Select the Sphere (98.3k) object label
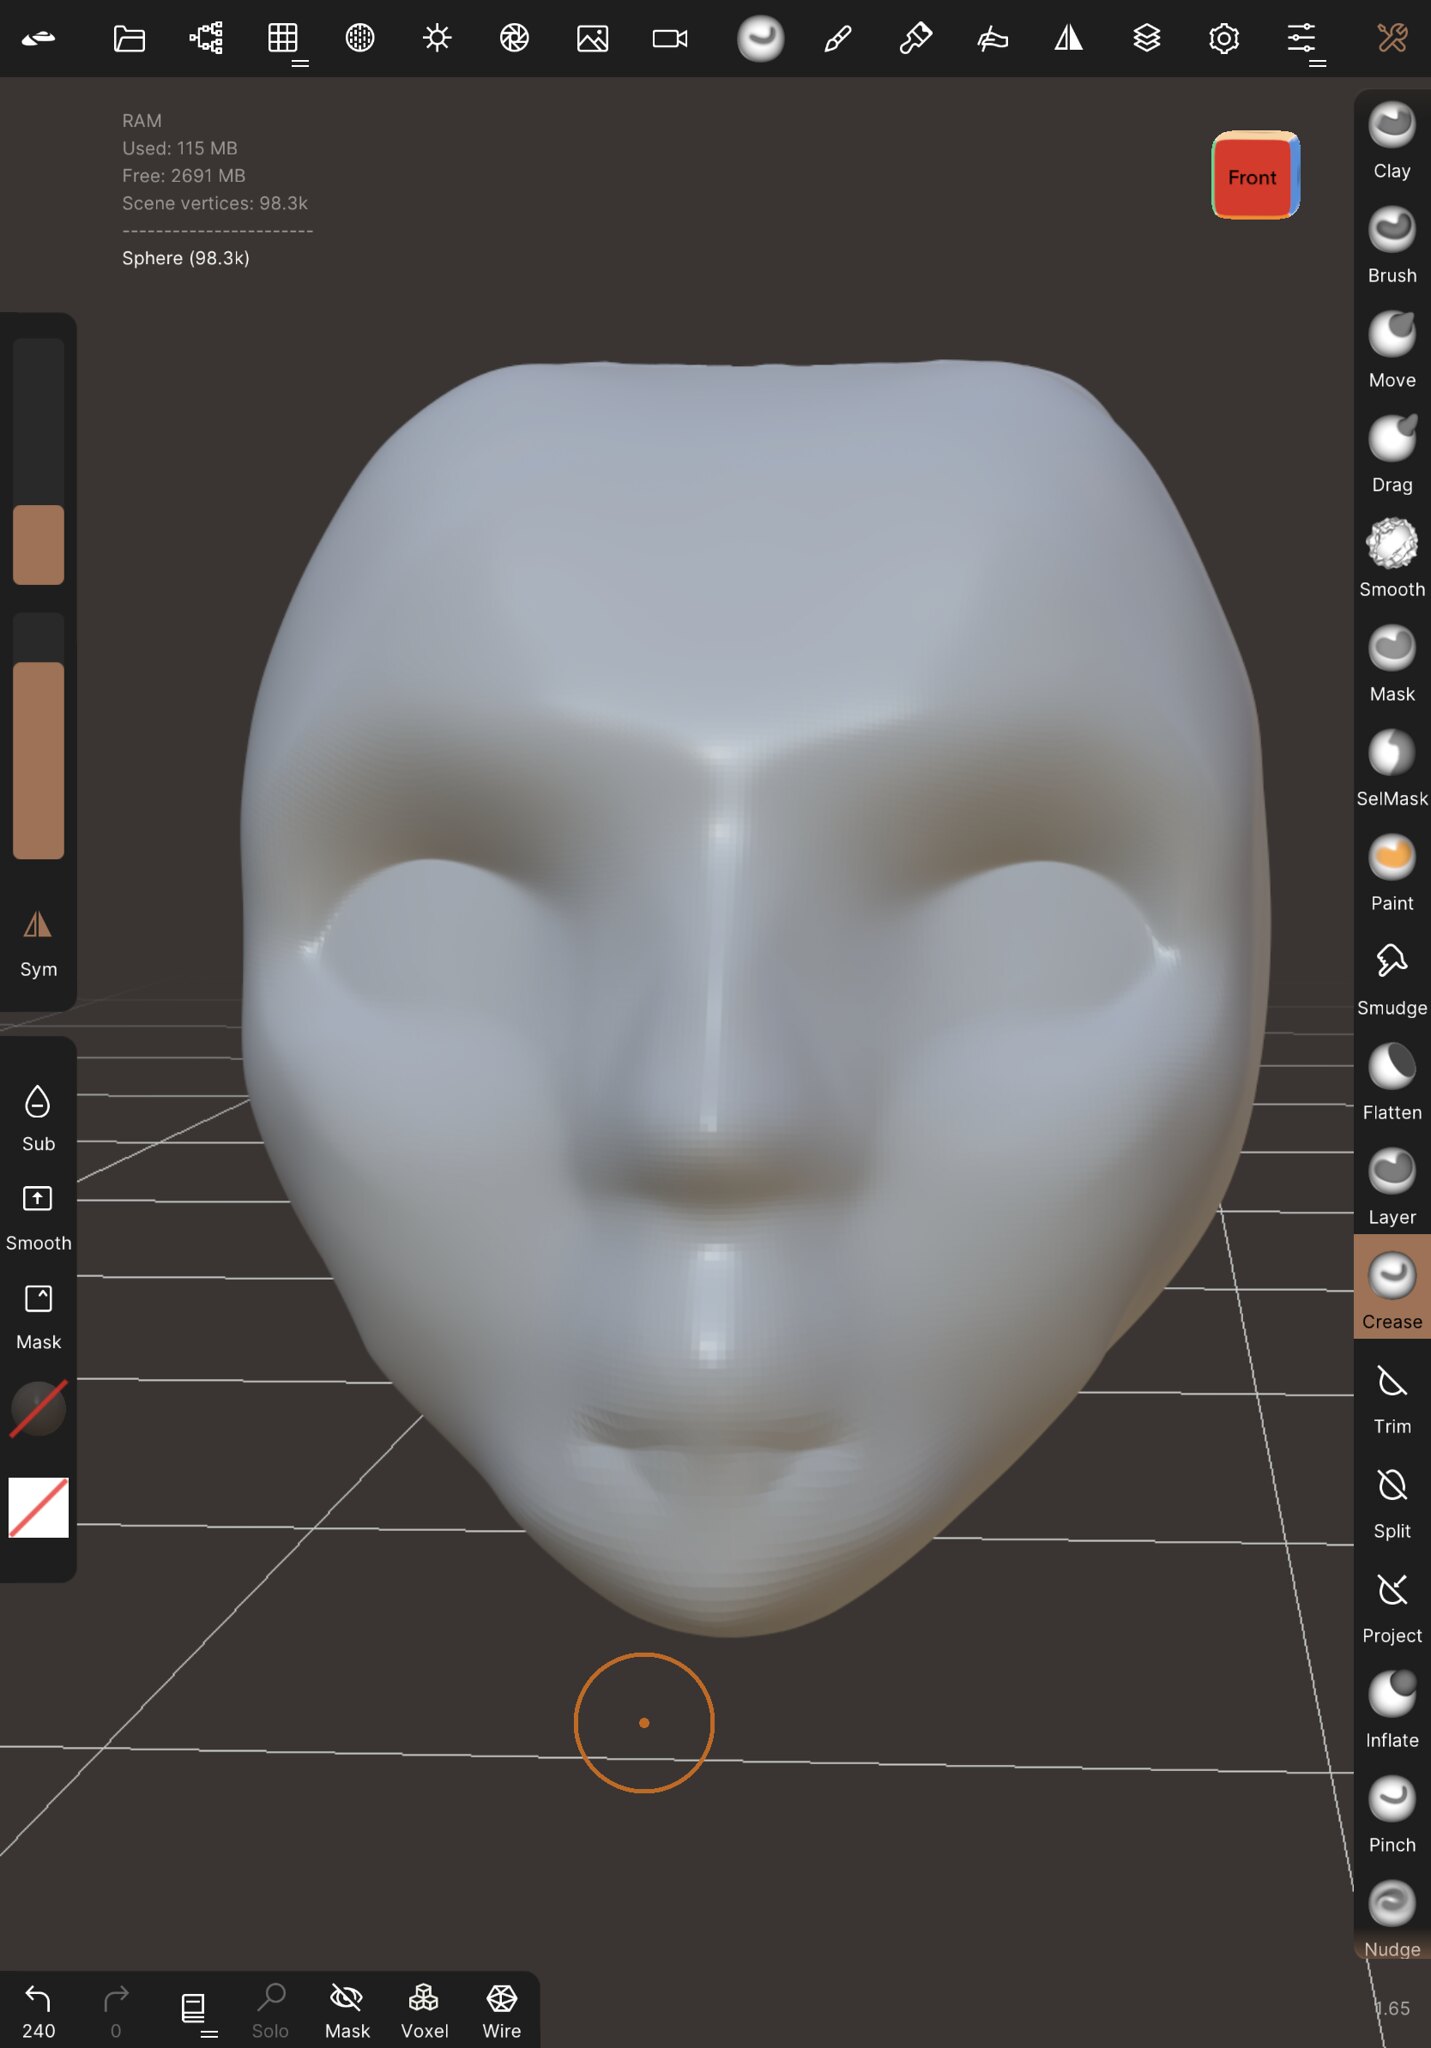Viewport: 1431px width, 2048px height. tap(186, 258)
